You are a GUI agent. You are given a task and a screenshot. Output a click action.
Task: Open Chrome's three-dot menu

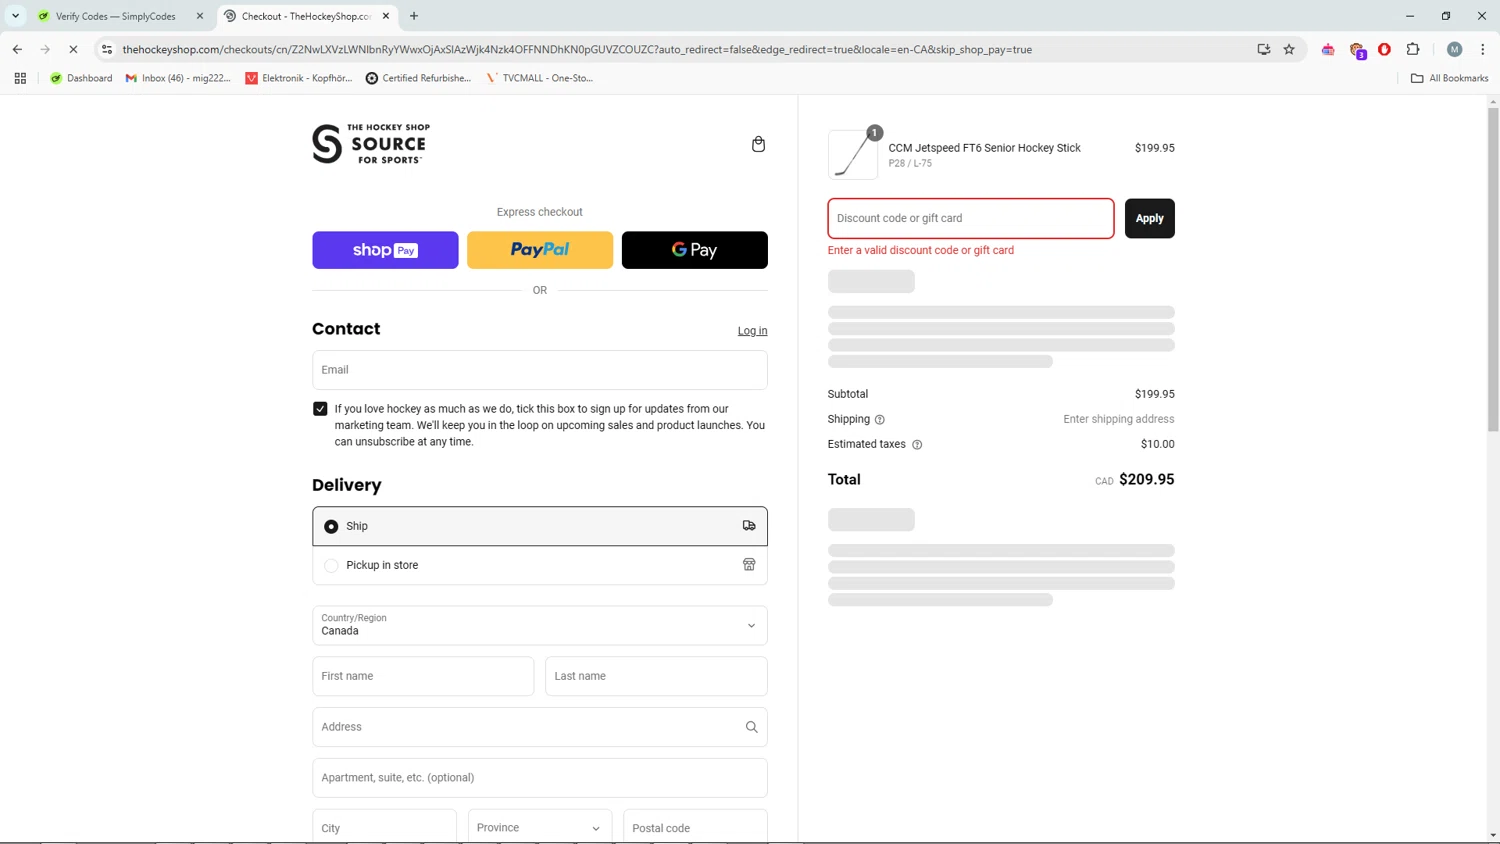pos(1483,49)
